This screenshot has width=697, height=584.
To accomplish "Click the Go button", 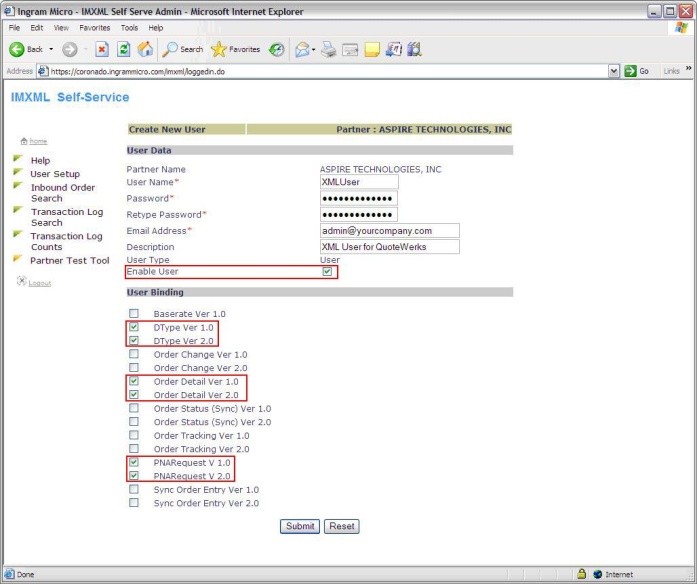I will (x=637, y=71).
